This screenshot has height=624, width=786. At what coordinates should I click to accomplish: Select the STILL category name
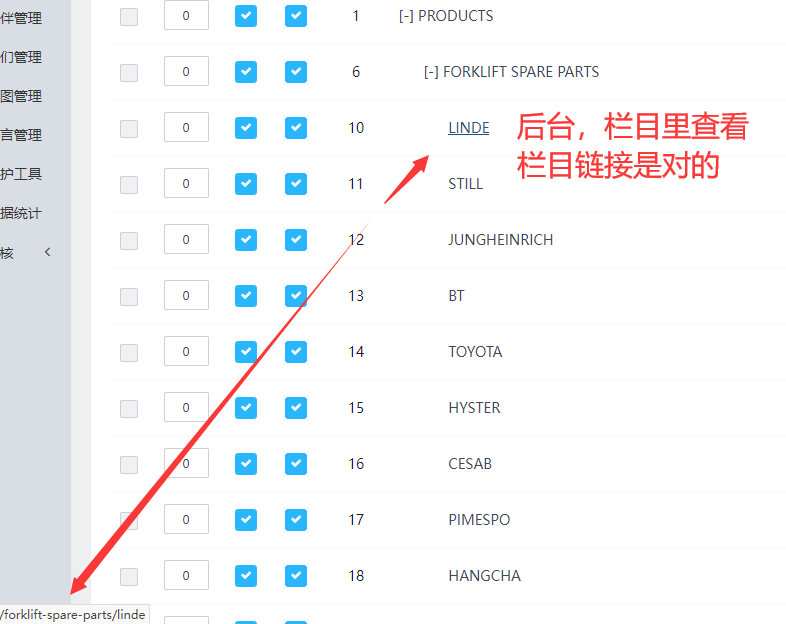pos(466,184)
